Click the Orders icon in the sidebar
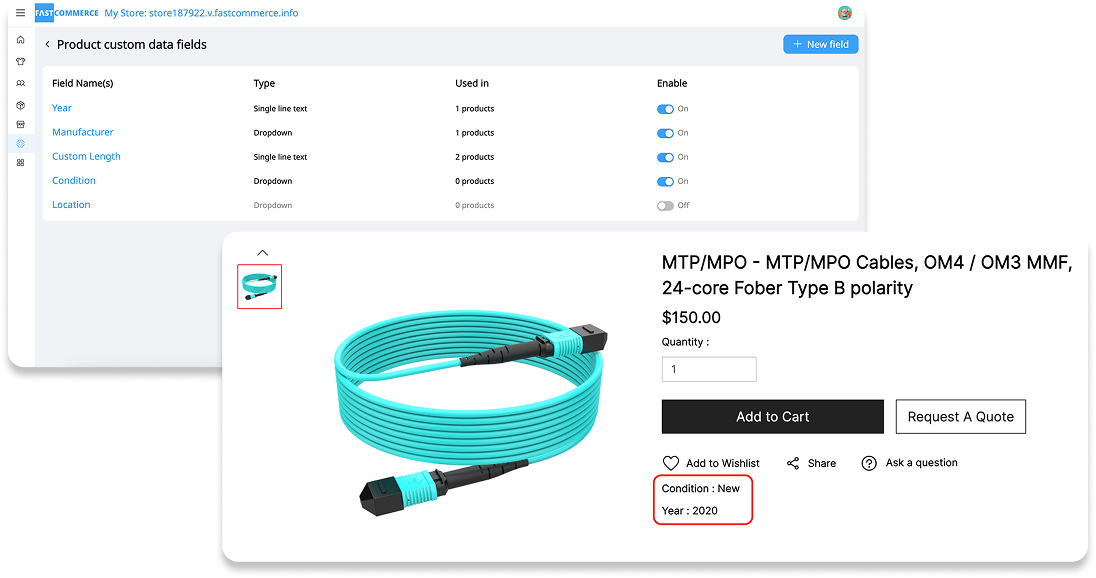The height and width of the screenshot is (578, 1096). coord(20,124)
